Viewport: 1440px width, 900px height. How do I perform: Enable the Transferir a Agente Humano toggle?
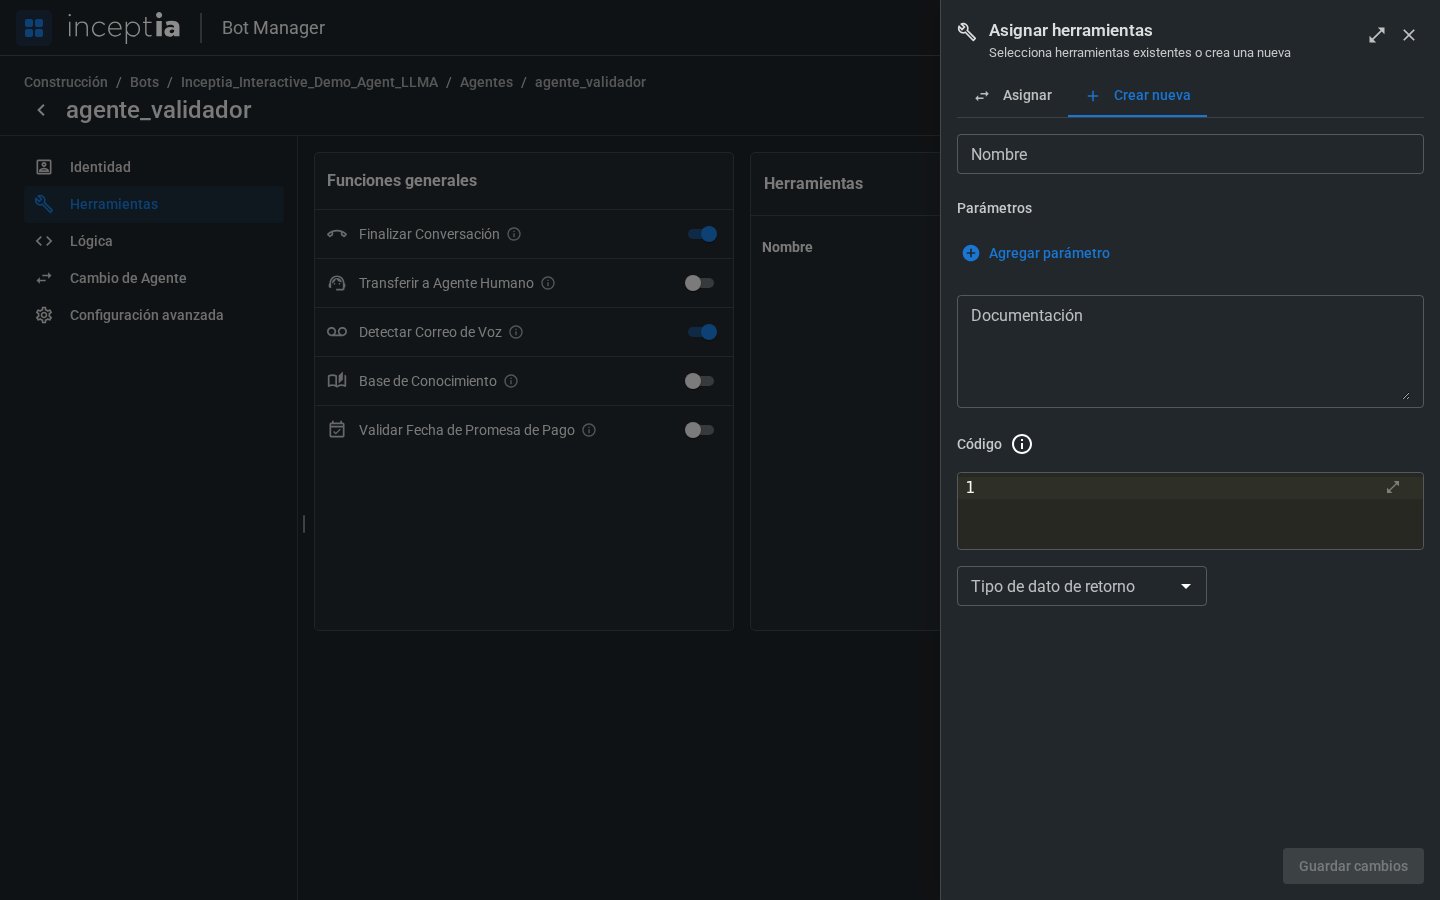pyautogui.click(x=699, y=283)
